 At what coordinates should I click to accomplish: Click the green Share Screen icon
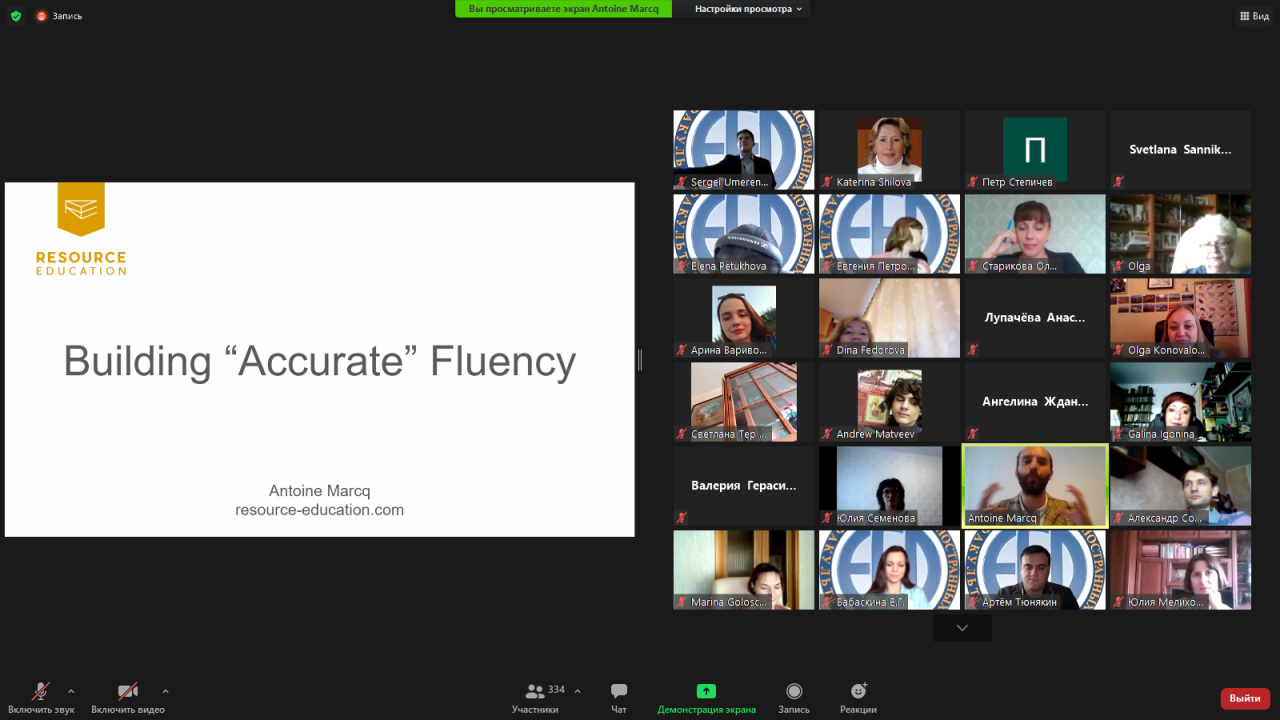click(706, 692)
